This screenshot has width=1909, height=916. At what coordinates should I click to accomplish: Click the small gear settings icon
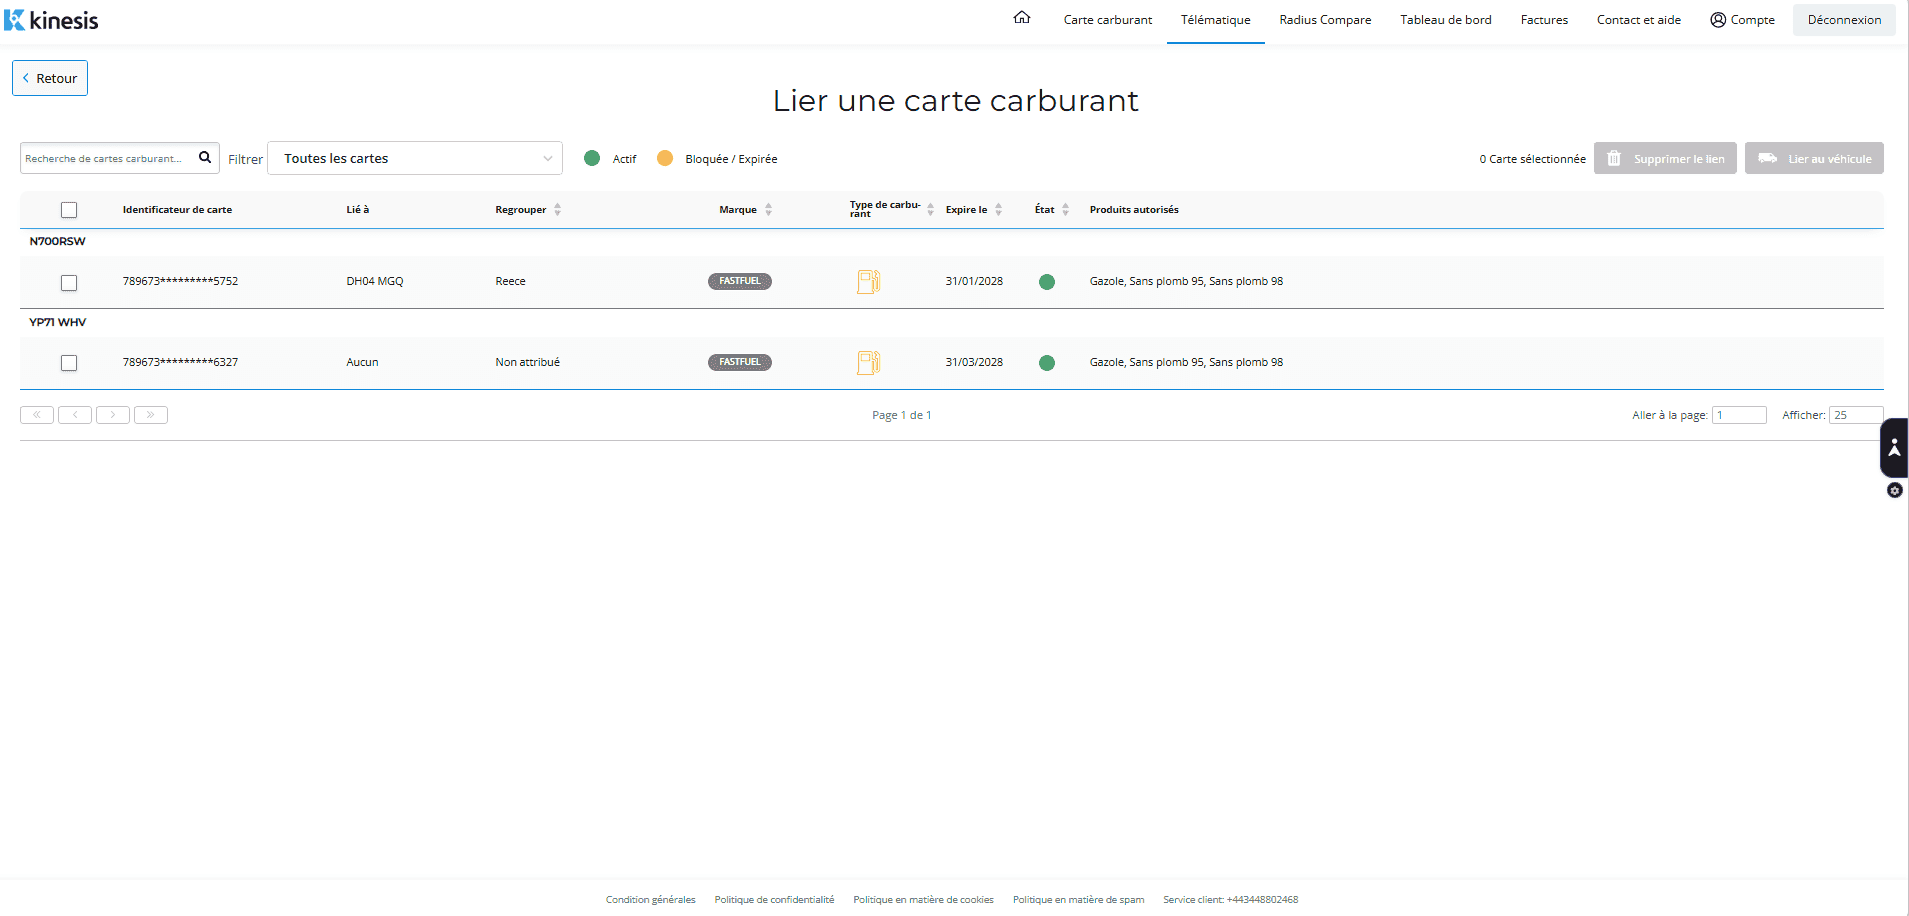click(1894, 491)
